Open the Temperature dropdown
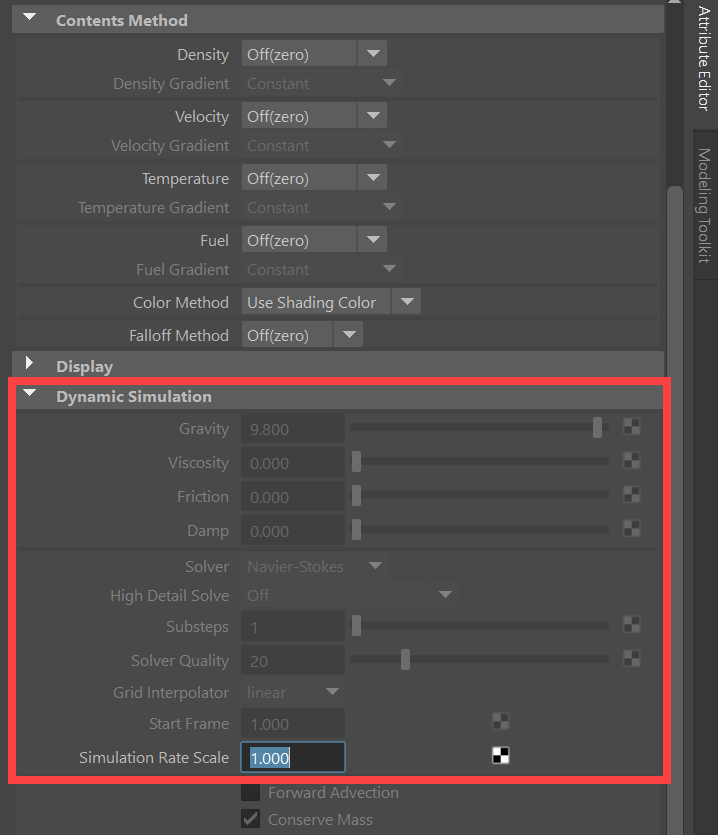This screenshot has width=718, height=835. pos(314,178)
